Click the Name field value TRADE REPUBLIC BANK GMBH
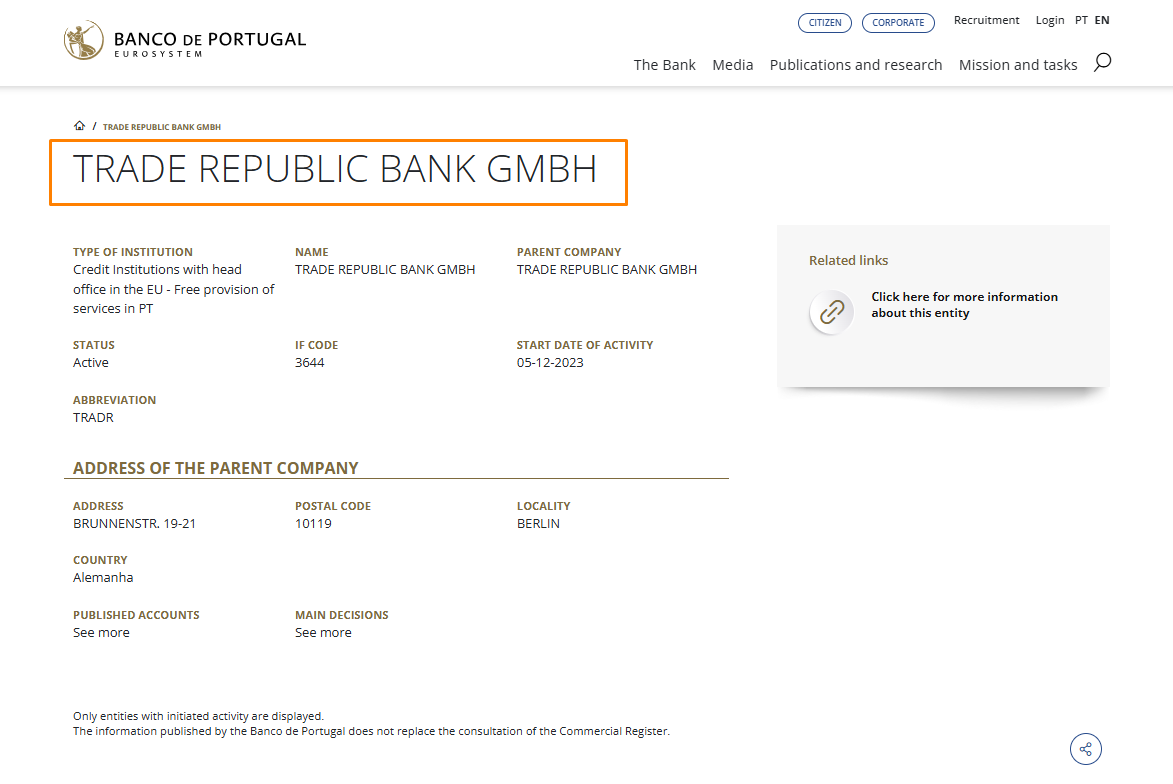 click(385, 269)
